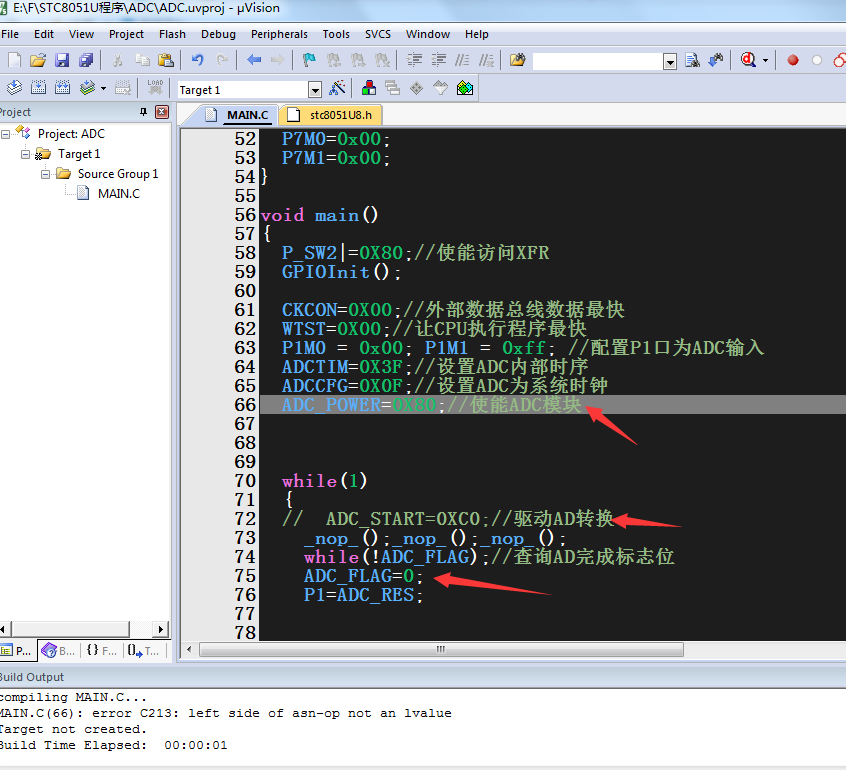Click the line P1=ADC_RES;
The width and height of the screenshot is (846, 770).
coord(363,595)
